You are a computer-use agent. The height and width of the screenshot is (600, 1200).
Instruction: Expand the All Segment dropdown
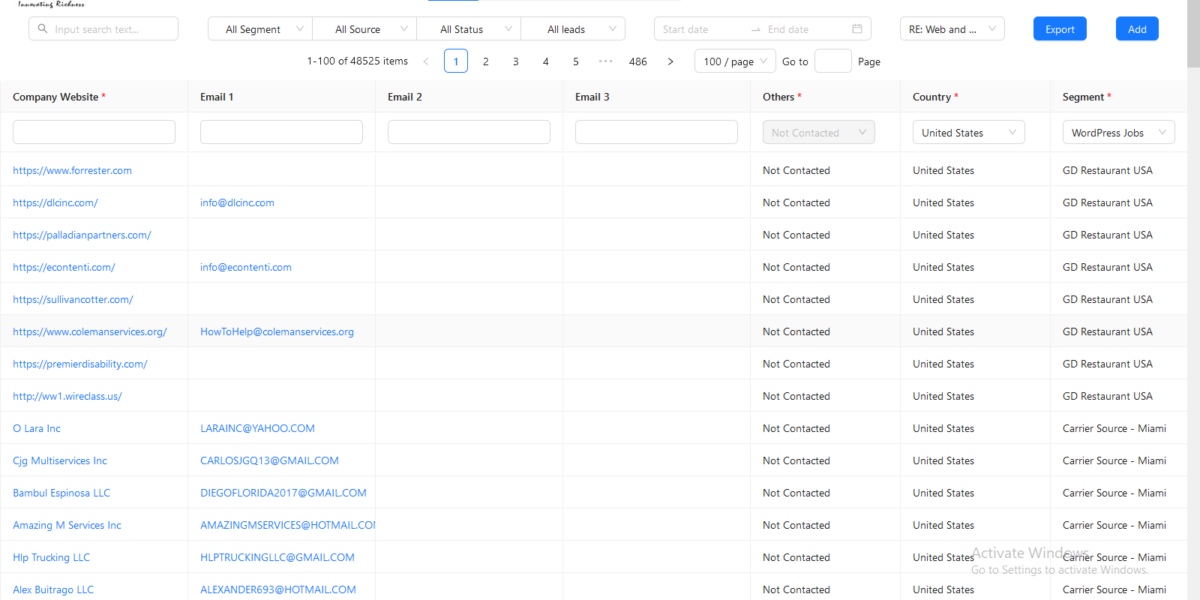pos(260,29)
